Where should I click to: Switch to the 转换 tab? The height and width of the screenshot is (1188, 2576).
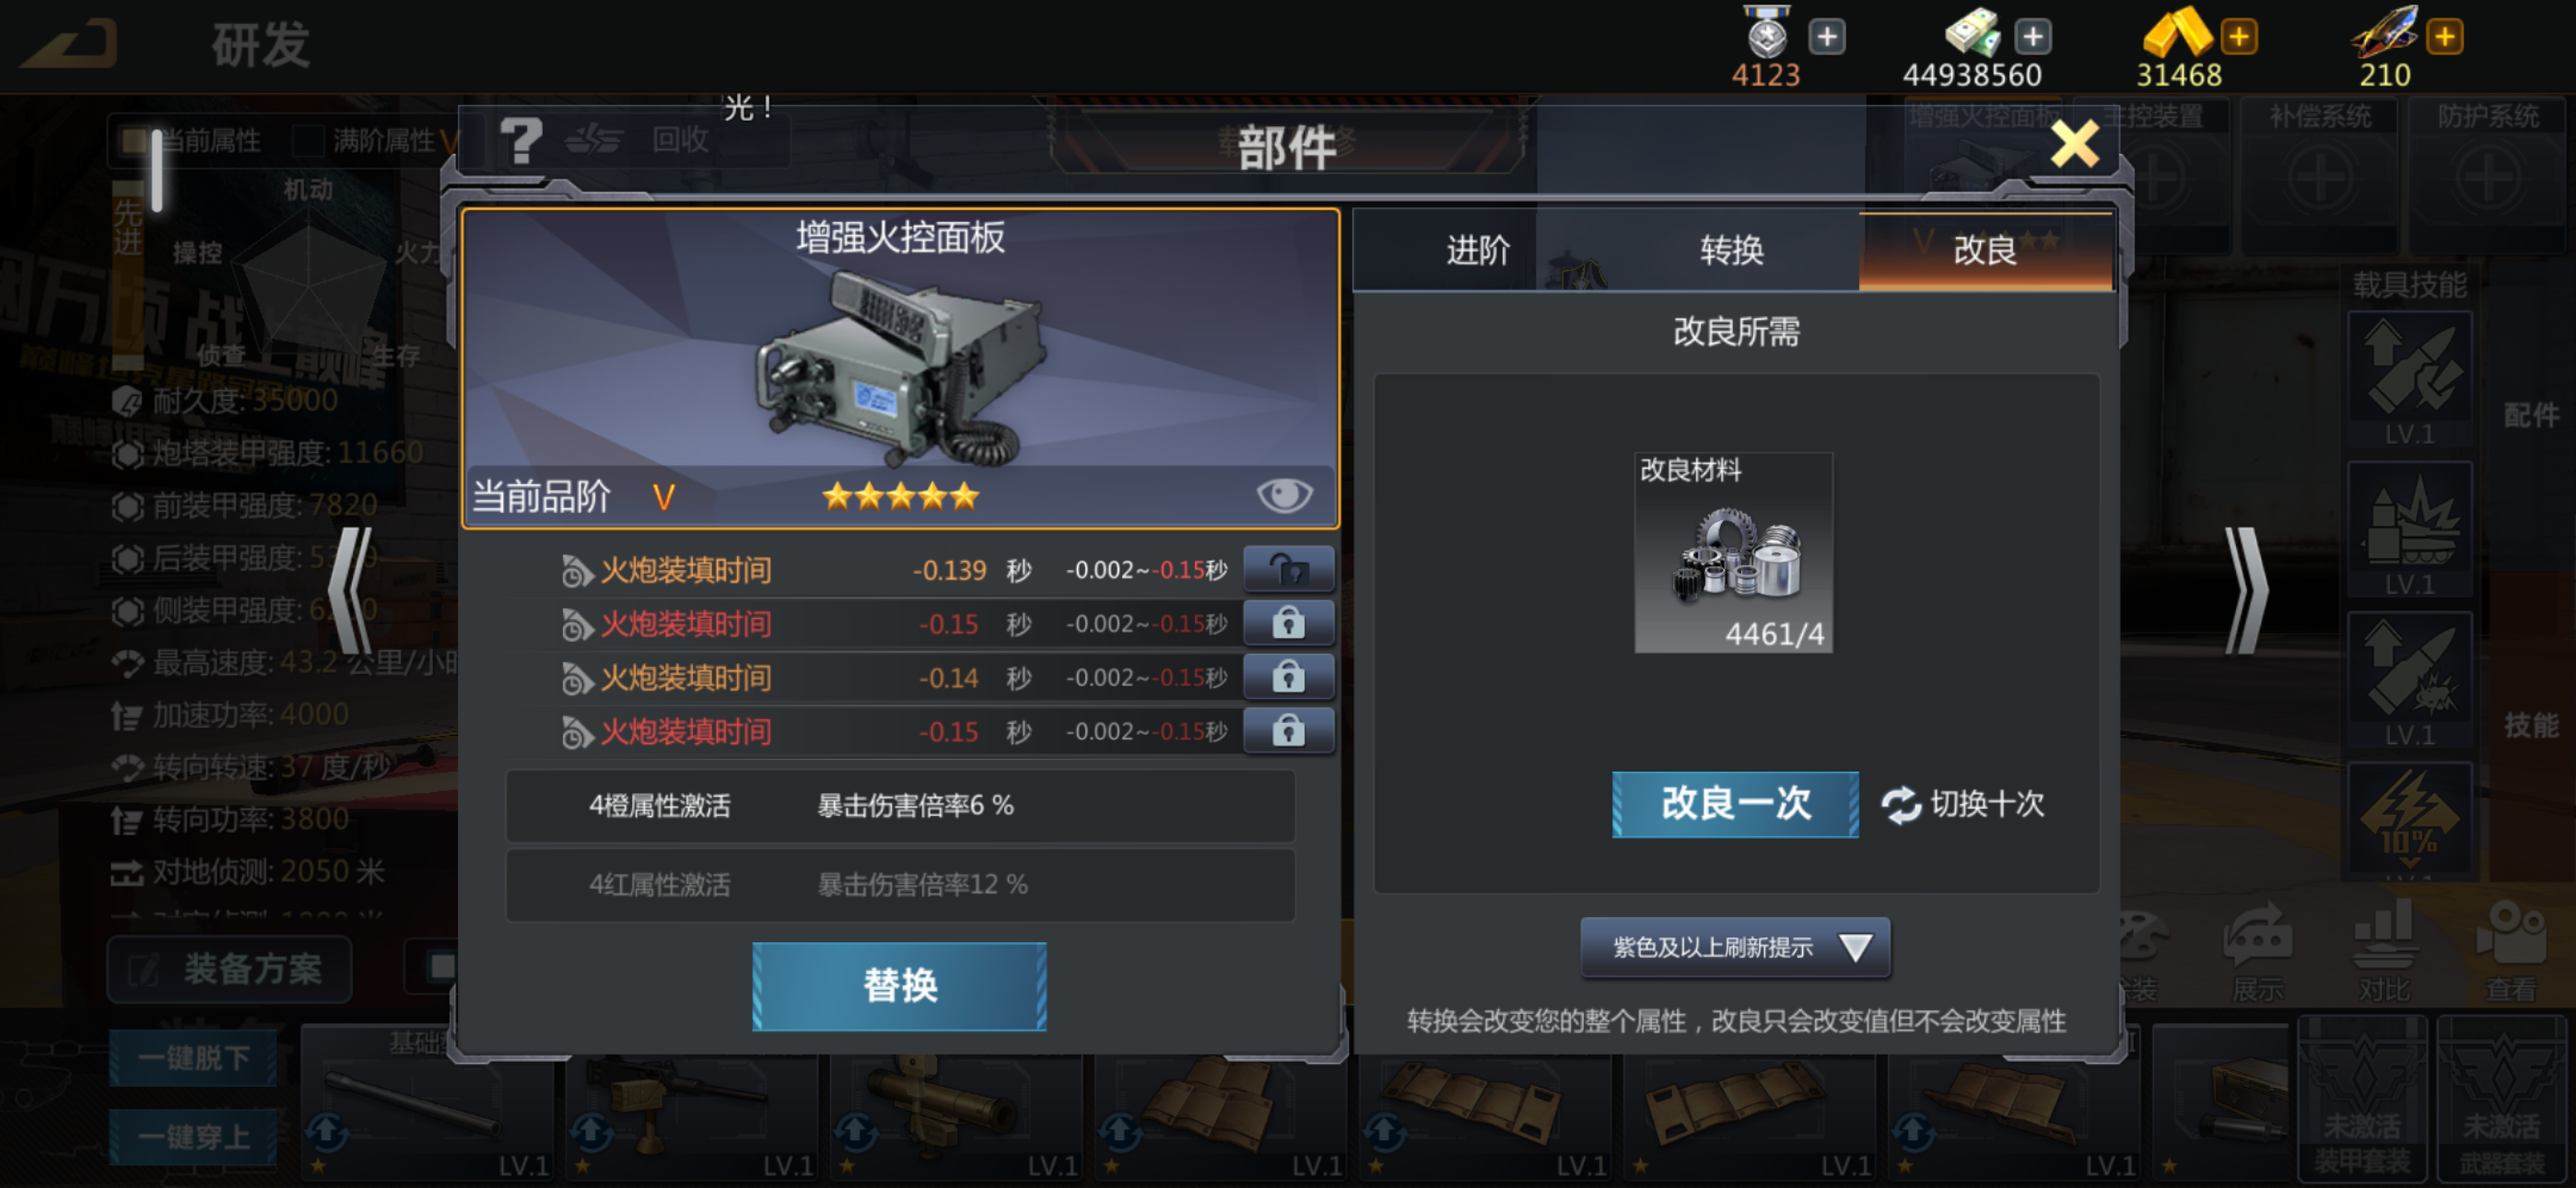tap(1732, 250)
